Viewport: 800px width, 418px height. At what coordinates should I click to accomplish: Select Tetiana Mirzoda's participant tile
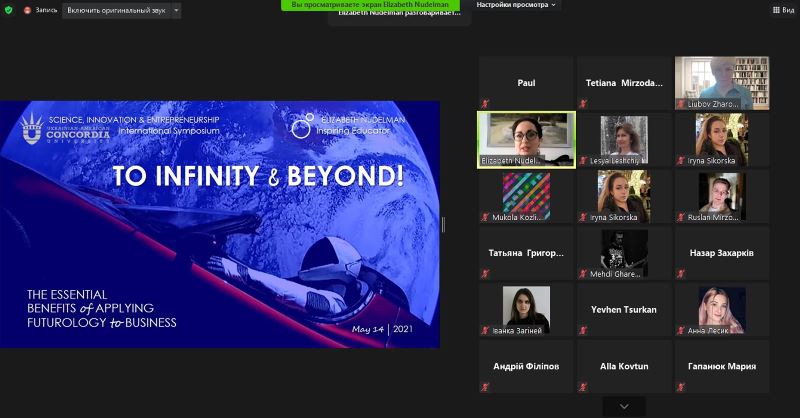pyautogui.click(x=624, y=83)
